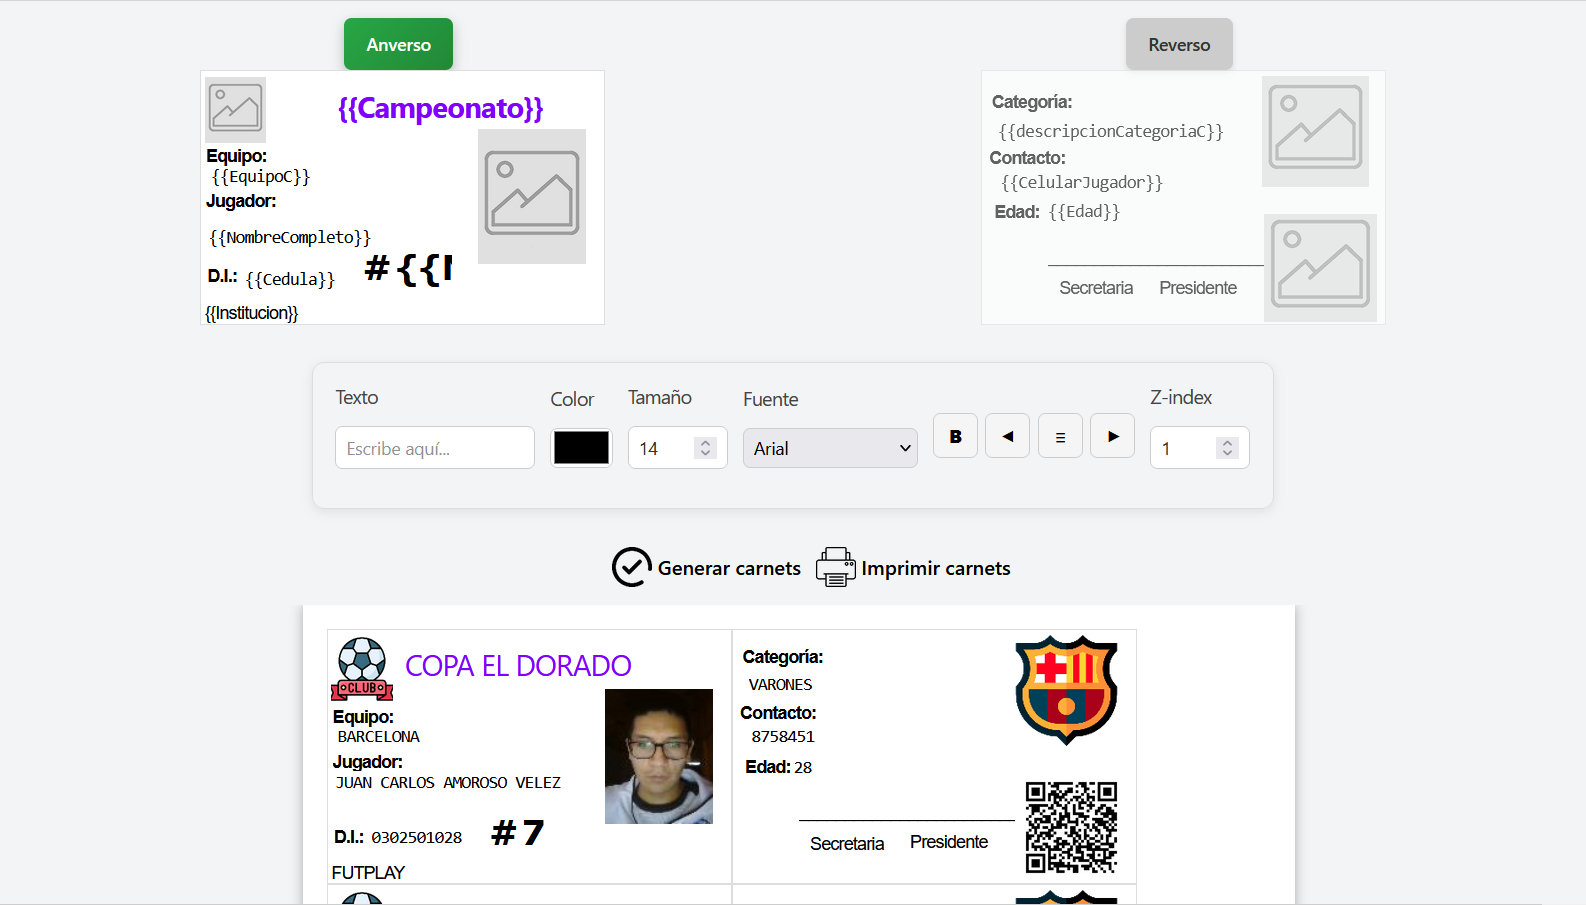The image size is (1586, 905).
Task: Align text right with the right arrow
Action: tap(1112, 436)
